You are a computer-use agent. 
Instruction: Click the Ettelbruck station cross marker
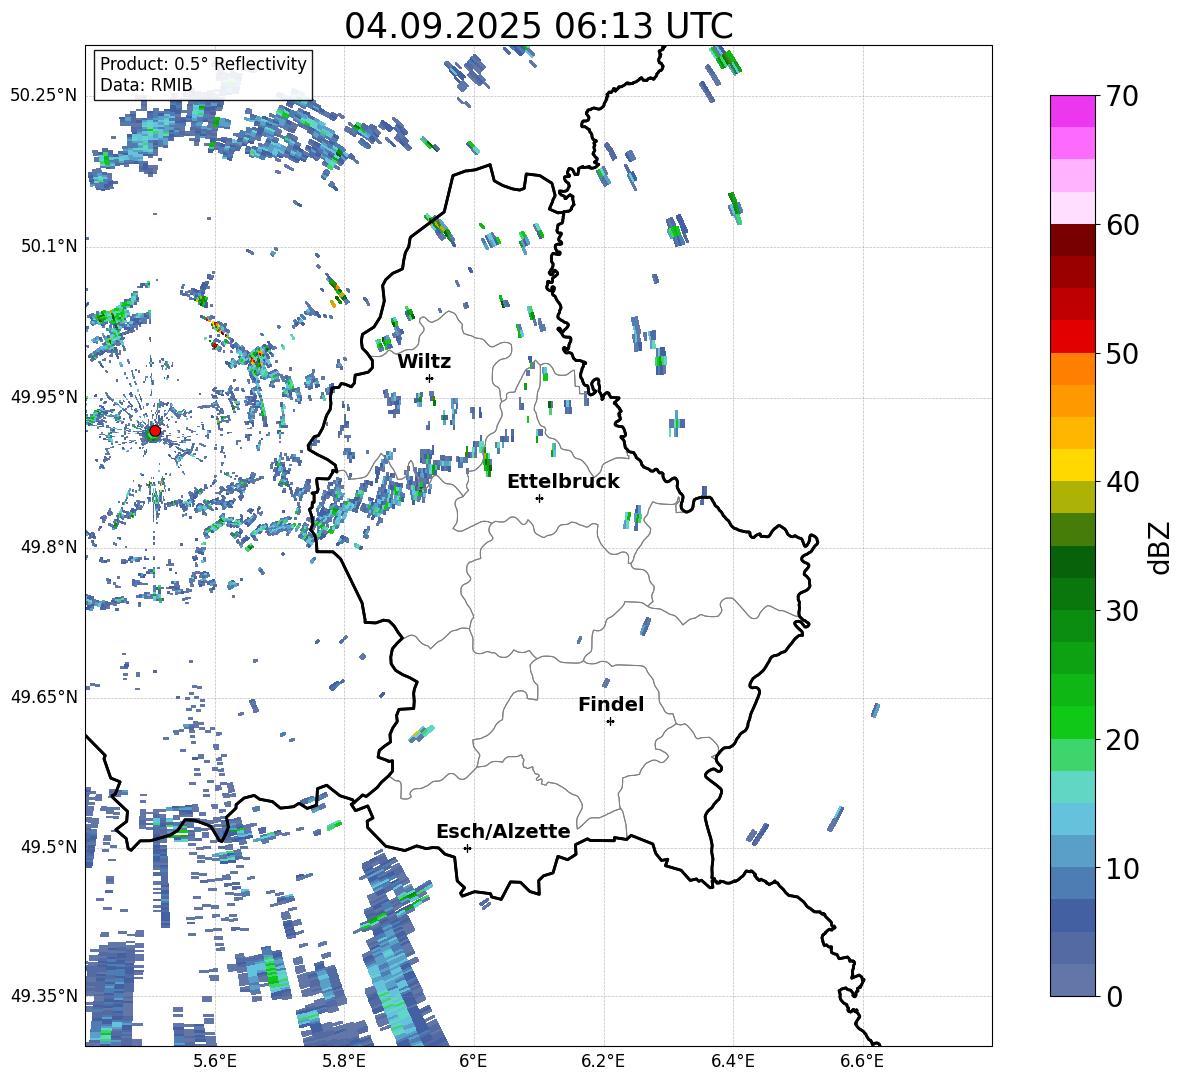pyautogui.click(x=539, y=498)
